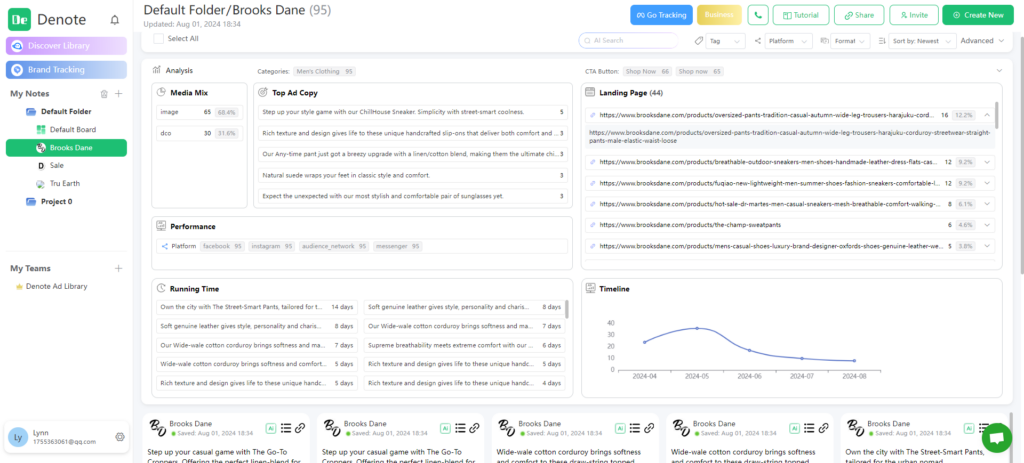Click the Share button
The image size is (1024, 463).
click(859, 15)
